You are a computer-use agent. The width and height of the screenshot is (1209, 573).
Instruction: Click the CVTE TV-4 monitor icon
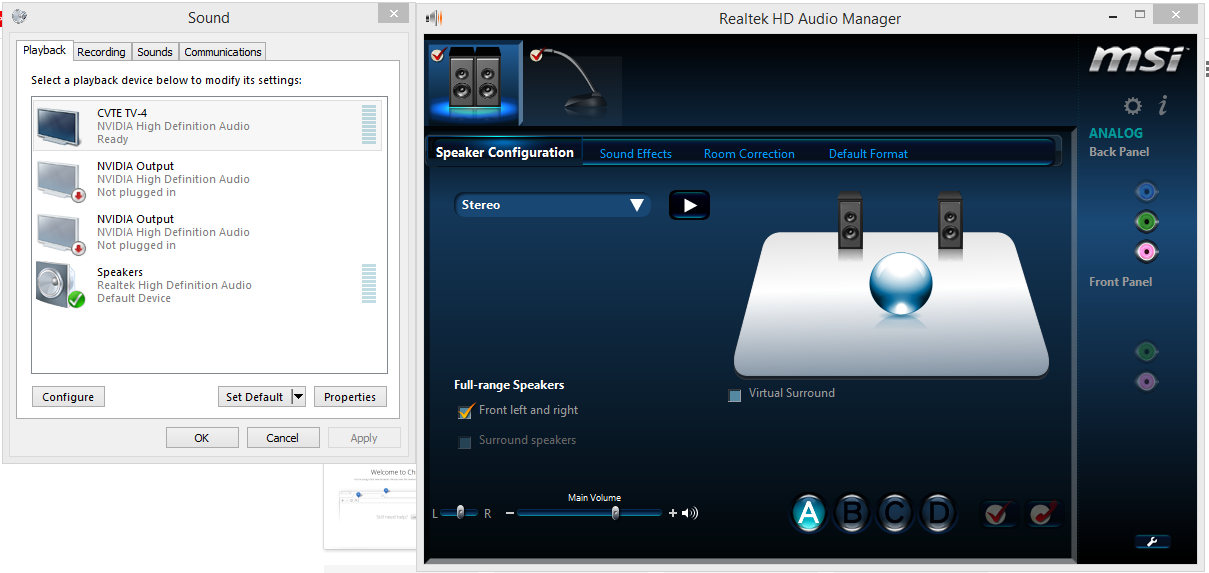[x=62, y=126]
